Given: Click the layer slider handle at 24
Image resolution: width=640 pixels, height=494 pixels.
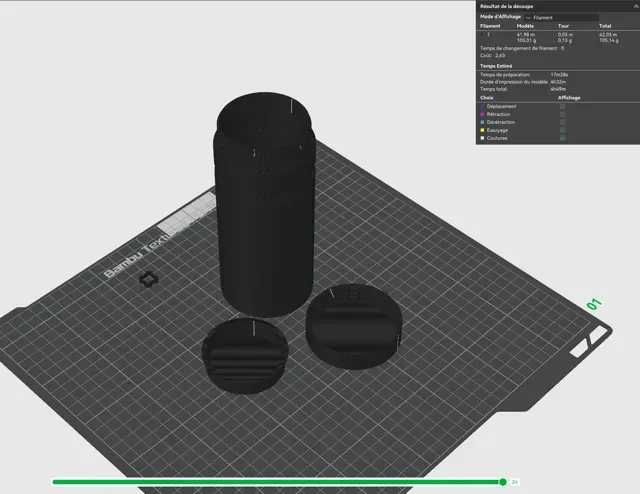Looking at the screenshot, I should coord(503,482).
